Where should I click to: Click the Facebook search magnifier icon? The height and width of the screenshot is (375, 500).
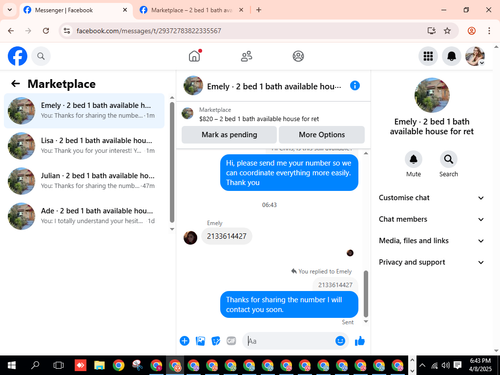pyautogui.click(x=41, y=56)
